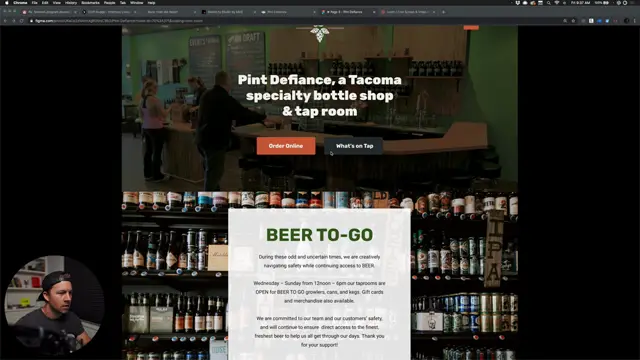Open the People menu
Viewport: 640px width, 360px height.
(109, 2)
